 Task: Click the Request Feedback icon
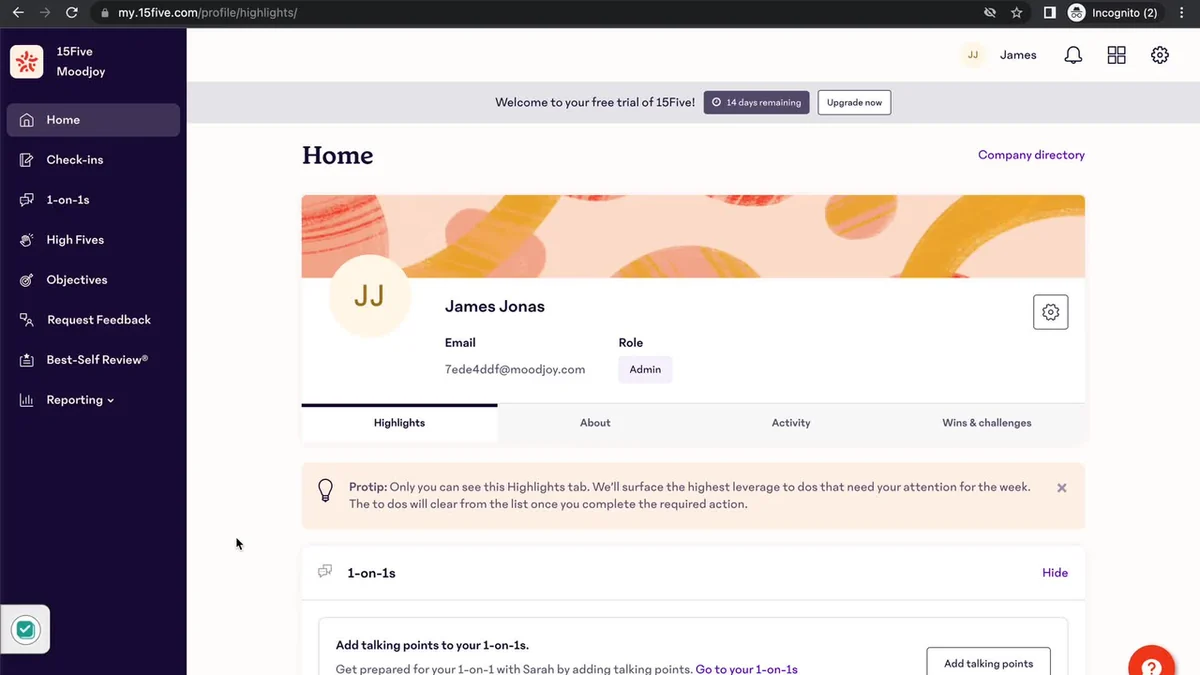click(x=27, y=320)
